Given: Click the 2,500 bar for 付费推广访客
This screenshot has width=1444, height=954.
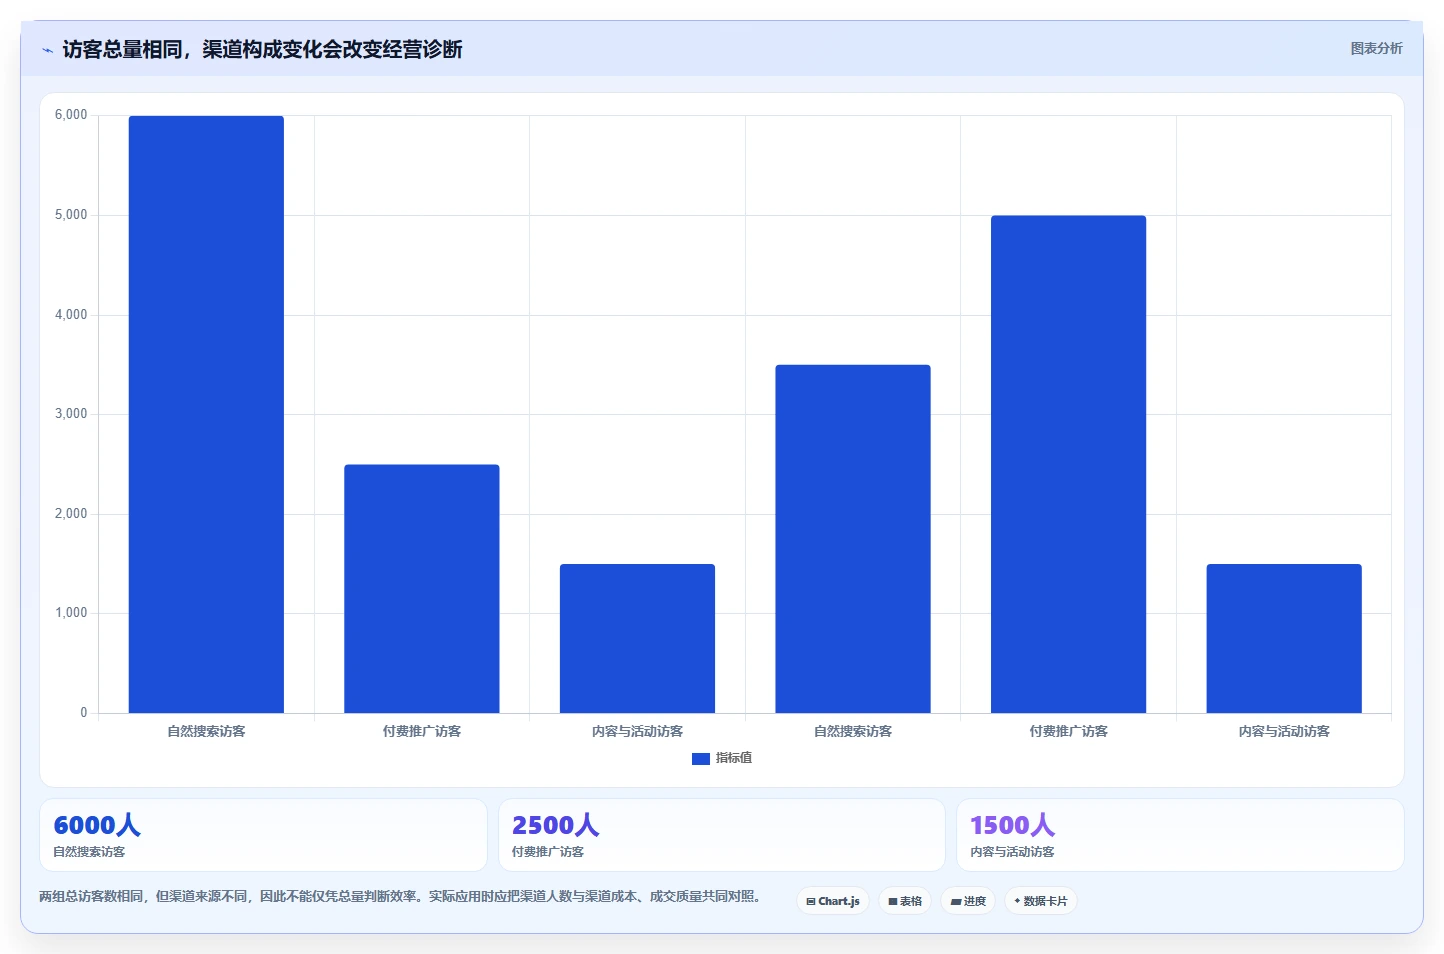Looking at the screenshot, I should pos(422,589).
